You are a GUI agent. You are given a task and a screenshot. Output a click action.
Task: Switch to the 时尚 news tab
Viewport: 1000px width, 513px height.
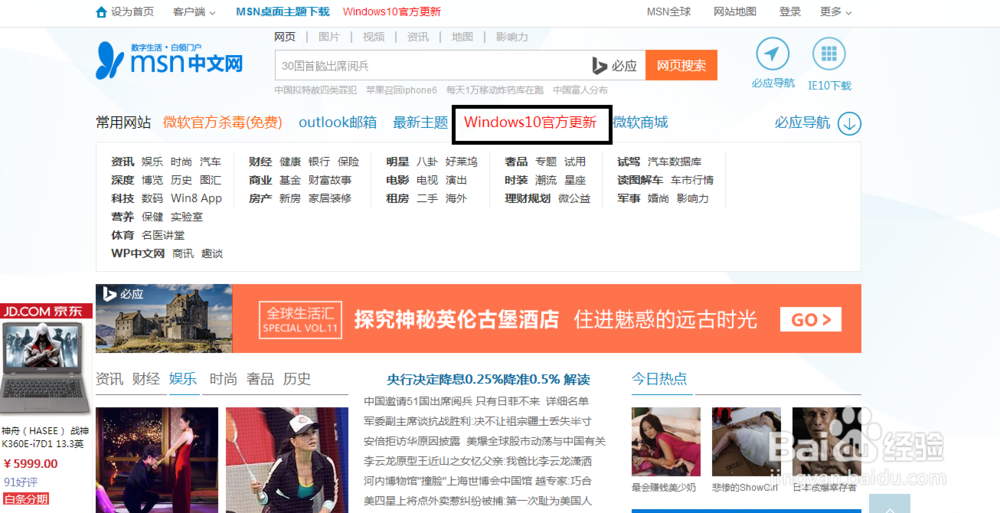223,379
